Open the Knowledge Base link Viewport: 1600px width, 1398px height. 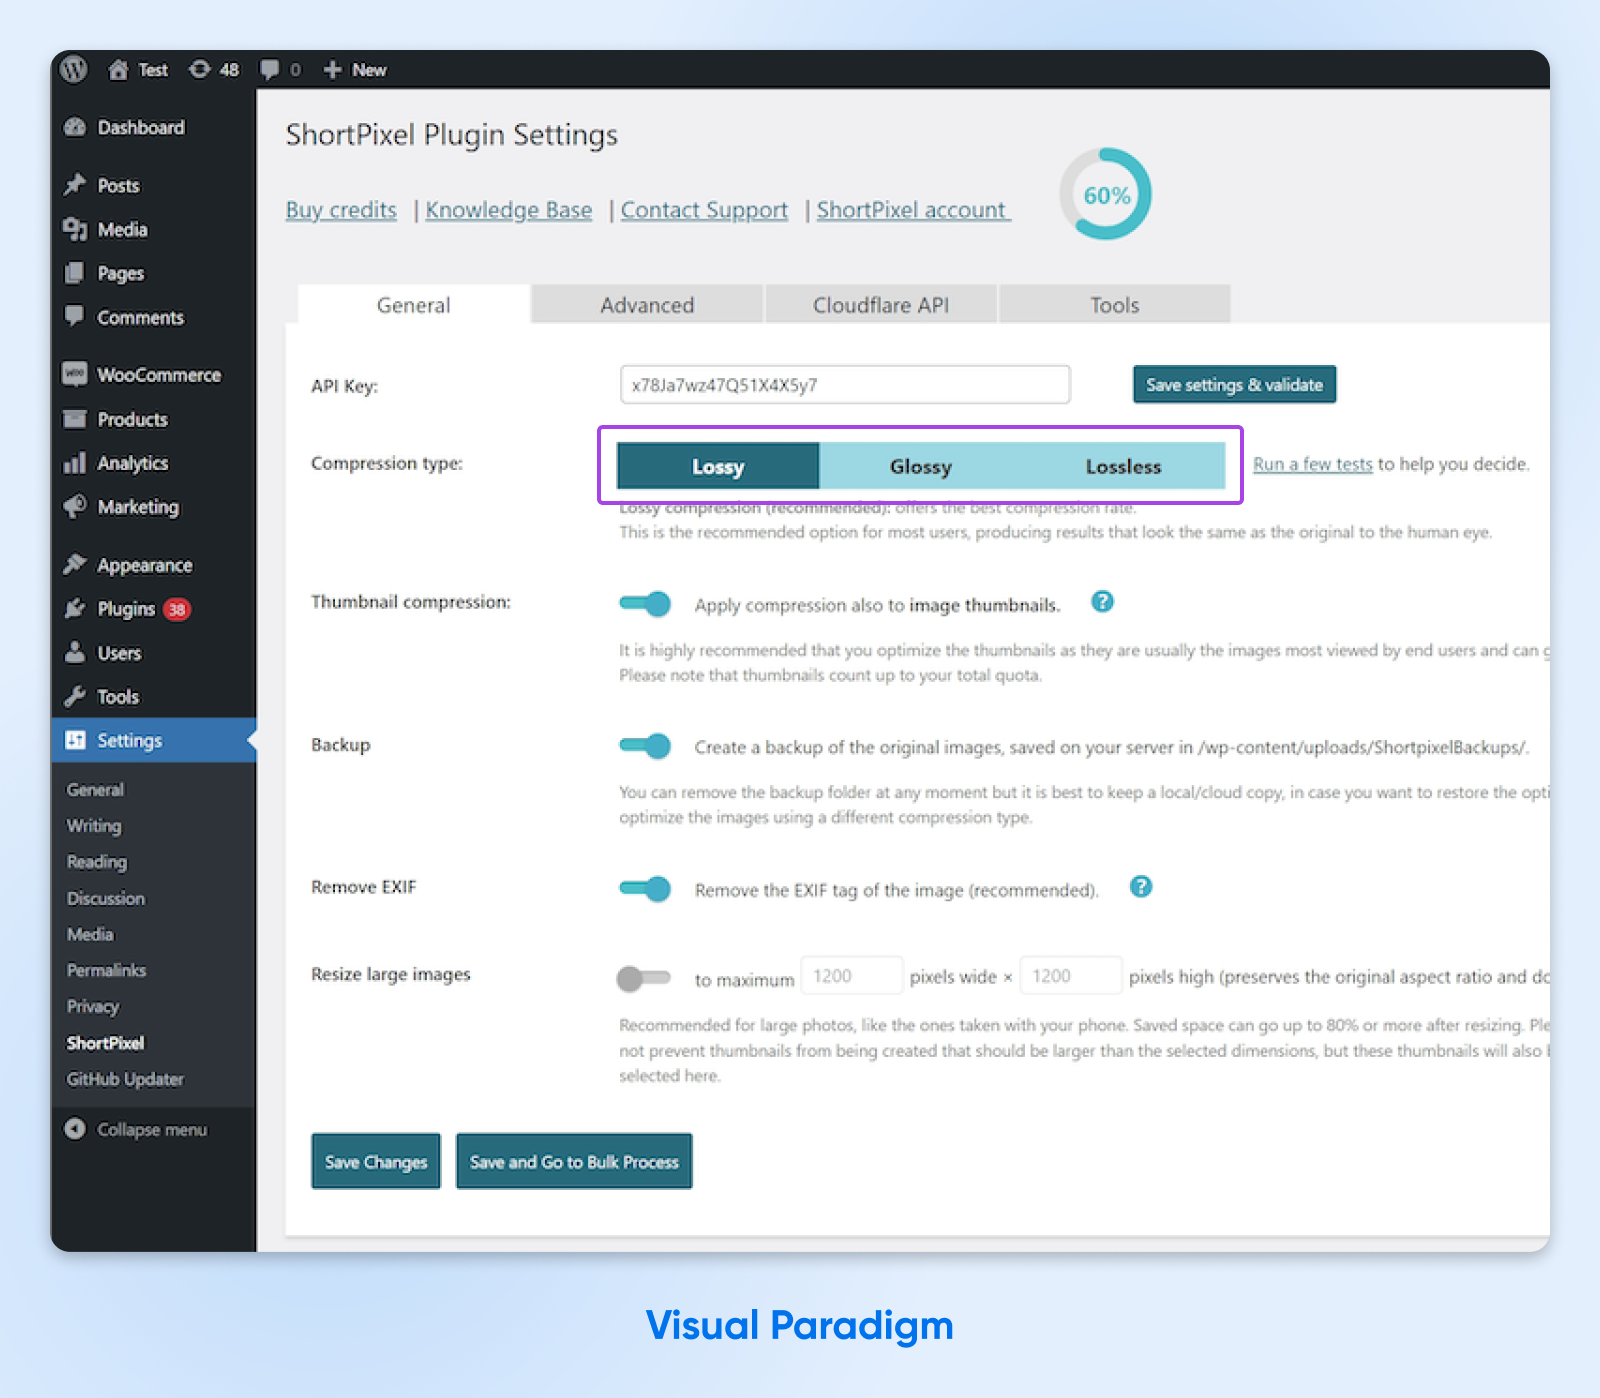point(509,210)
